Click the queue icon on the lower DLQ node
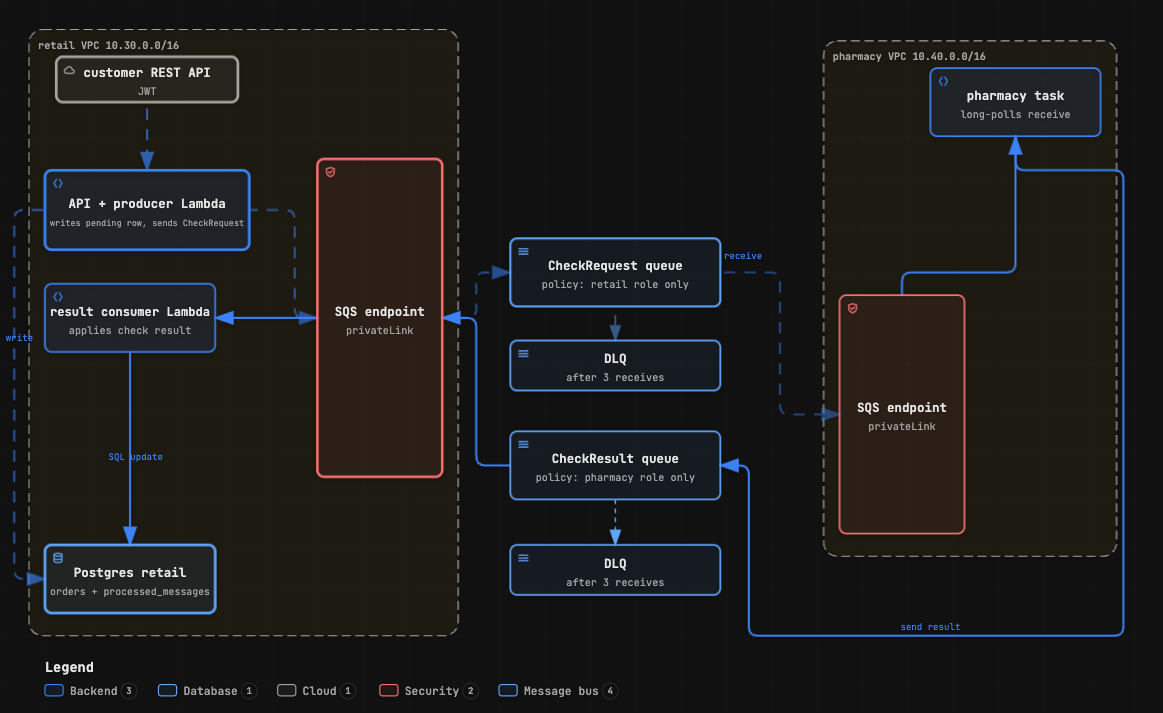1163x713 pixels. pos(524,558)
